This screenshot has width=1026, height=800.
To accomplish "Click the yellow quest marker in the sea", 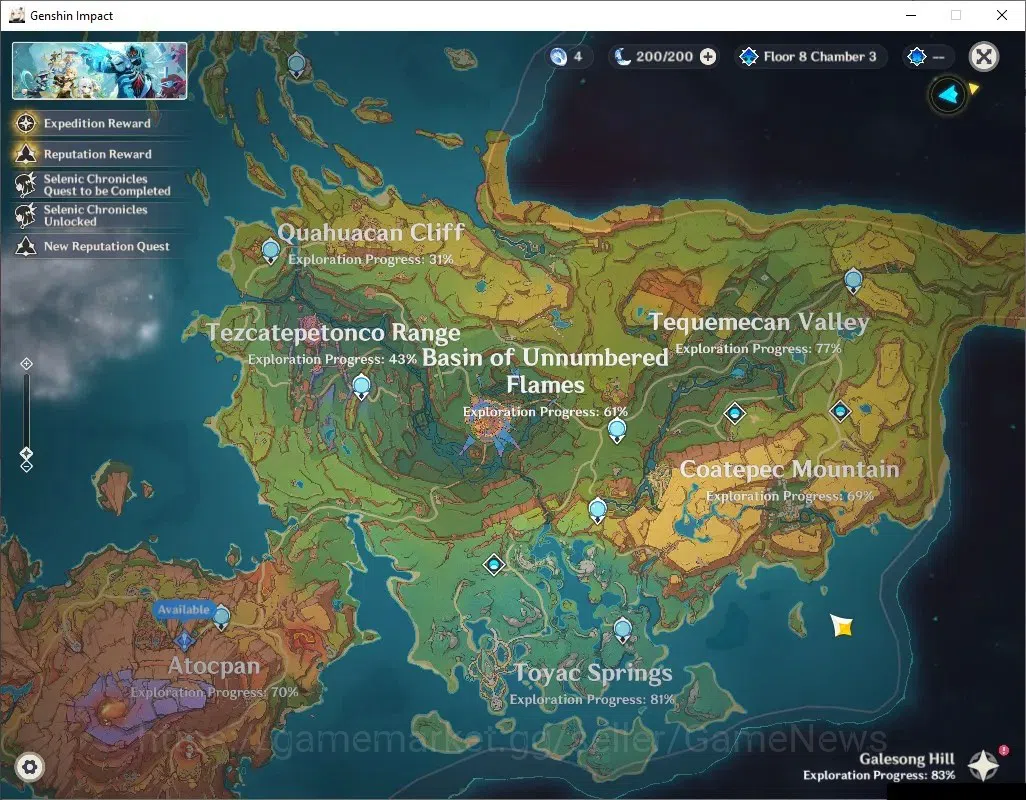I will tap(842, 626).
